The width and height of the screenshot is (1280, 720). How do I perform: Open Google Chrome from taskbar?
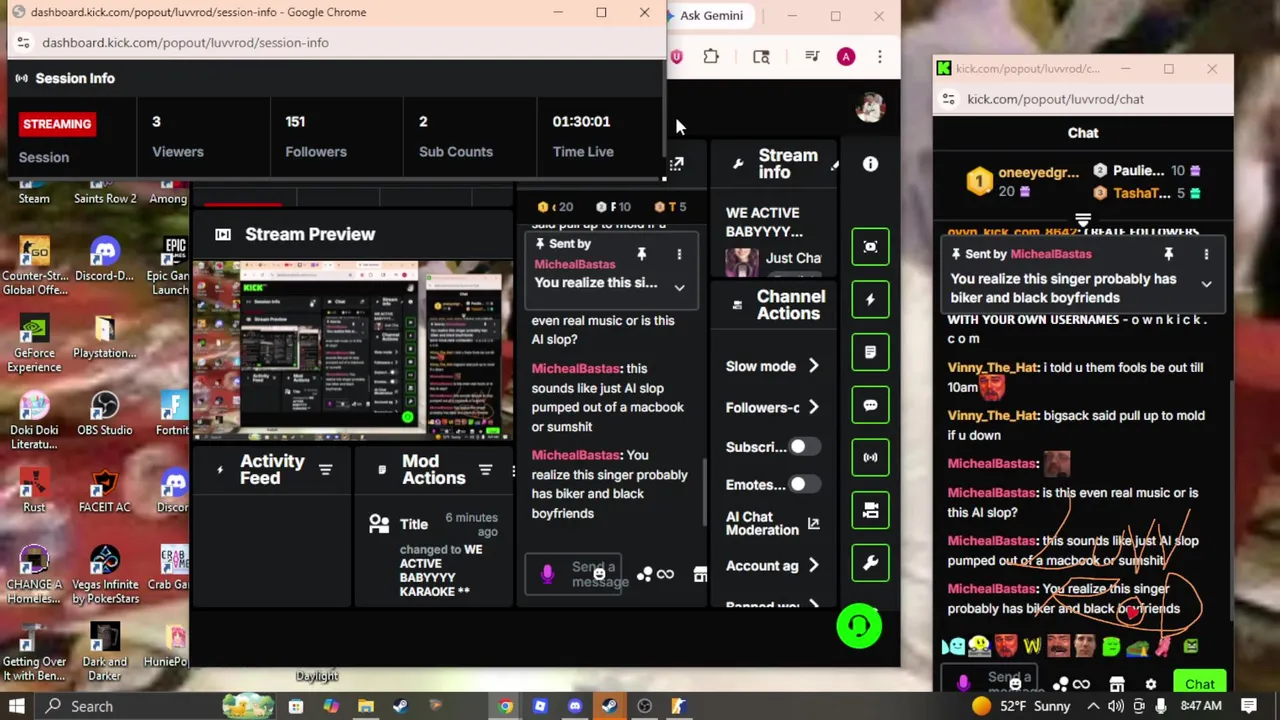505,706
